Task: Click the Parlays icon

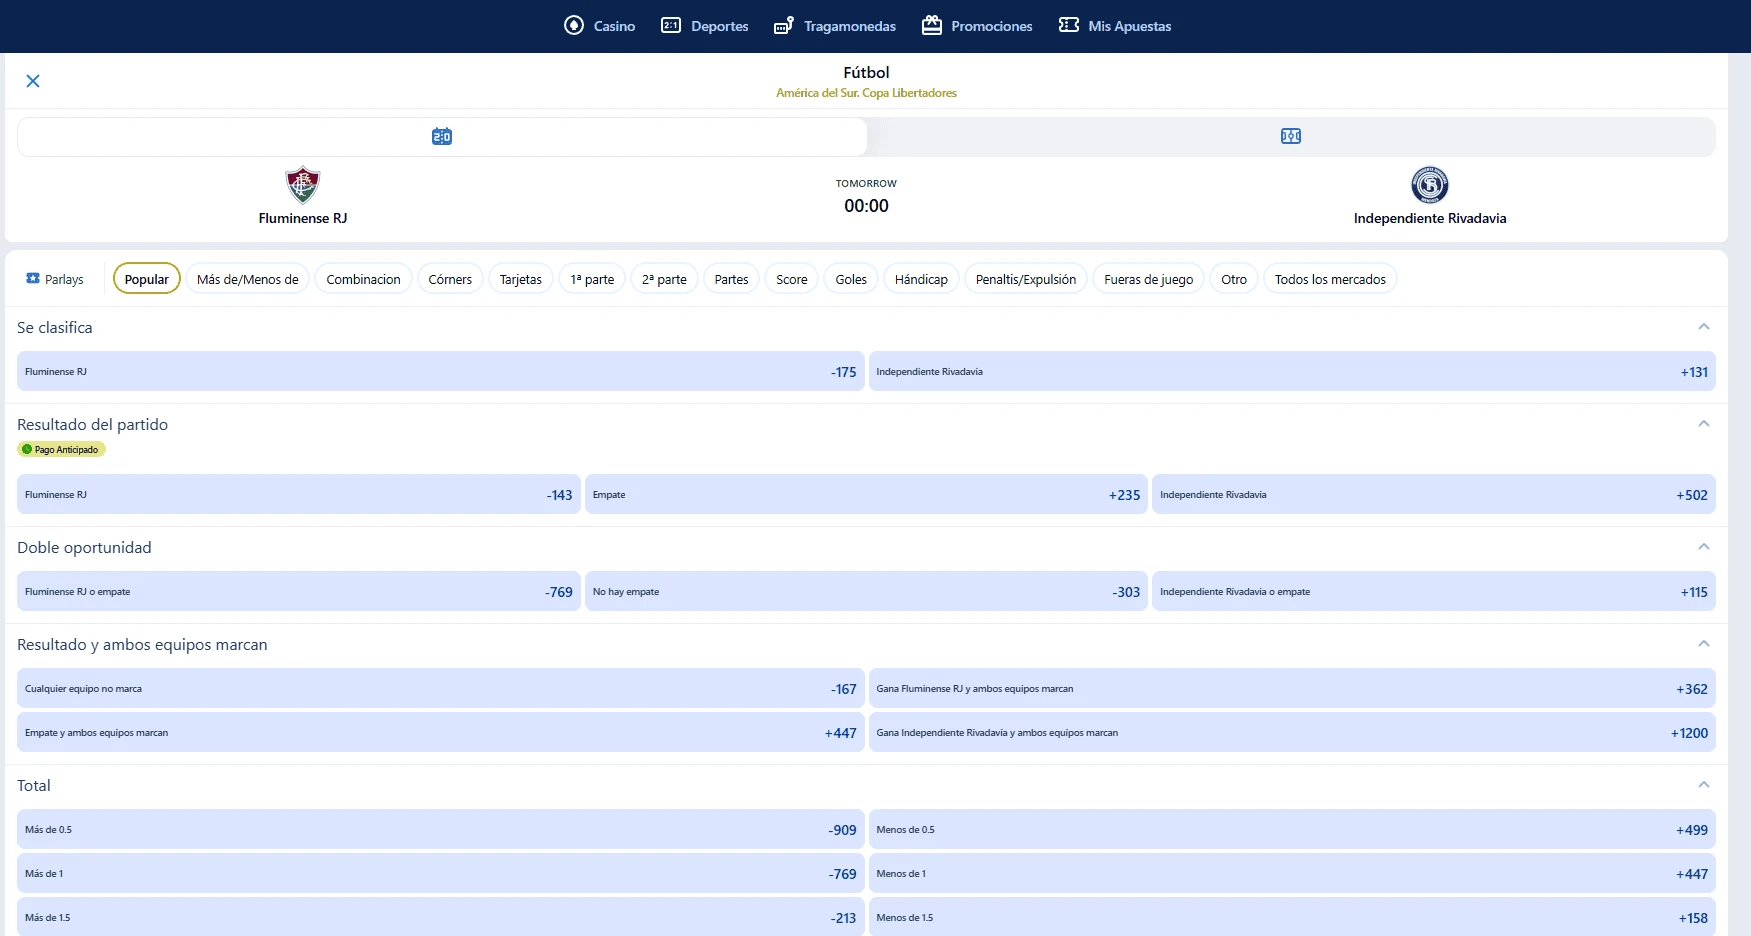Action: pyautogui.click(x=33, y=278)
